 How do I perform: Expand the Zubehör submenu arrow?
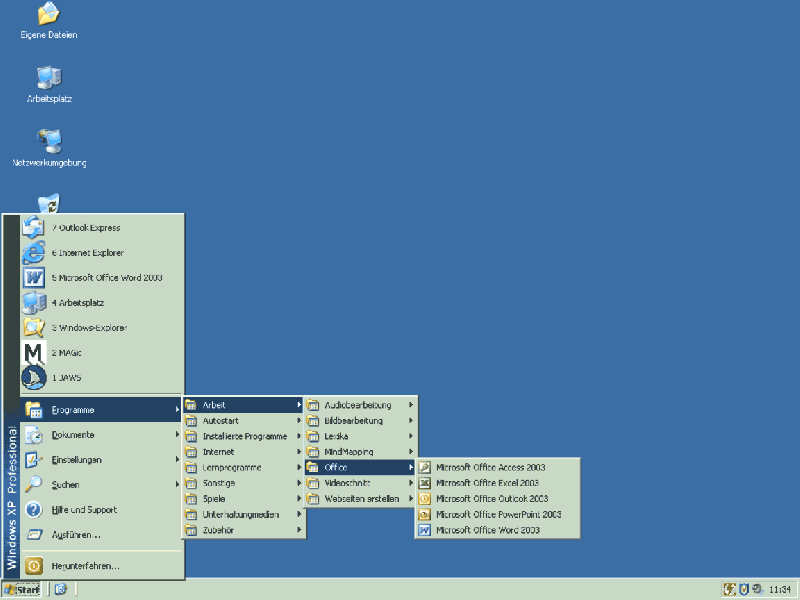(x=299, y=530)
